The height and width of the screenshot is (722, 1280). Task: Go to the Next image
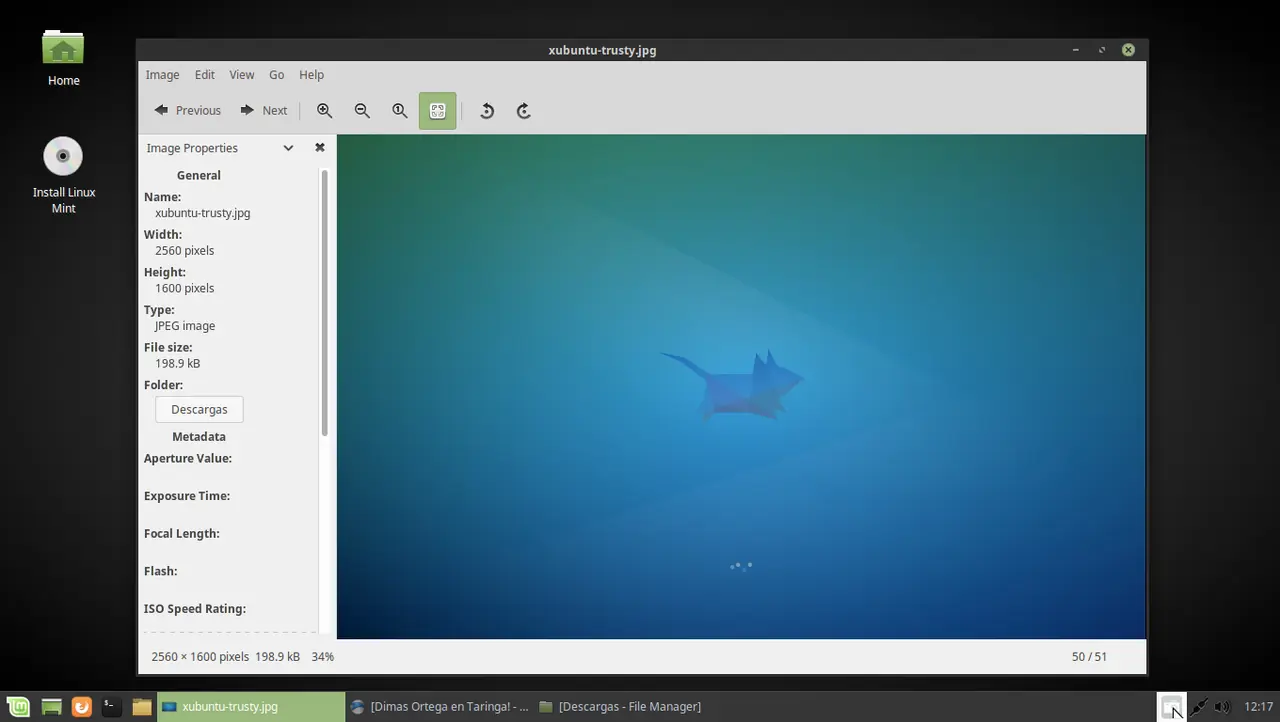pos(264,111)
